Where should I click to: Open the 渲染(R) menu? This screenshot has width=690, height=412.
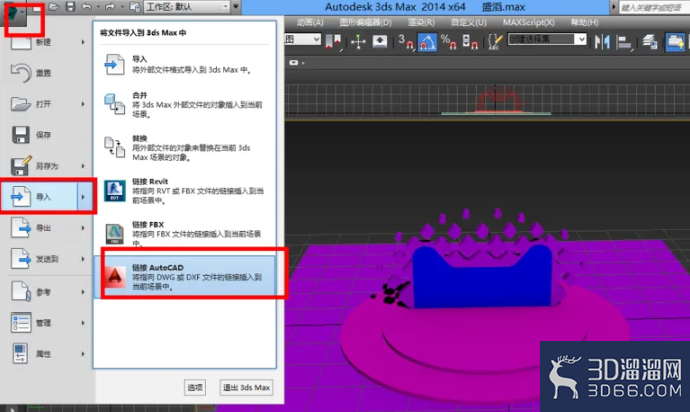pos(421,22)
